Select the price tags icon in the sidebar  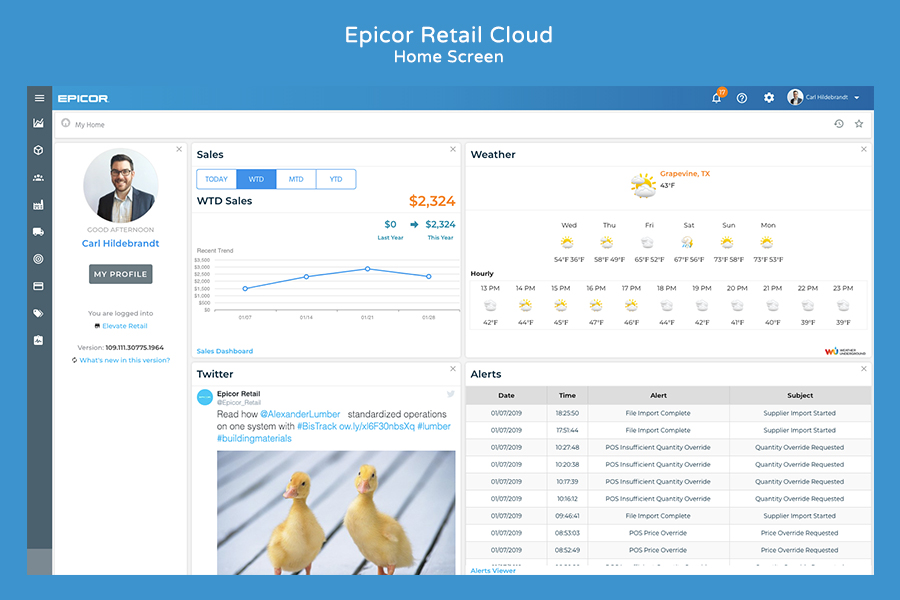[x=39, y=313]
